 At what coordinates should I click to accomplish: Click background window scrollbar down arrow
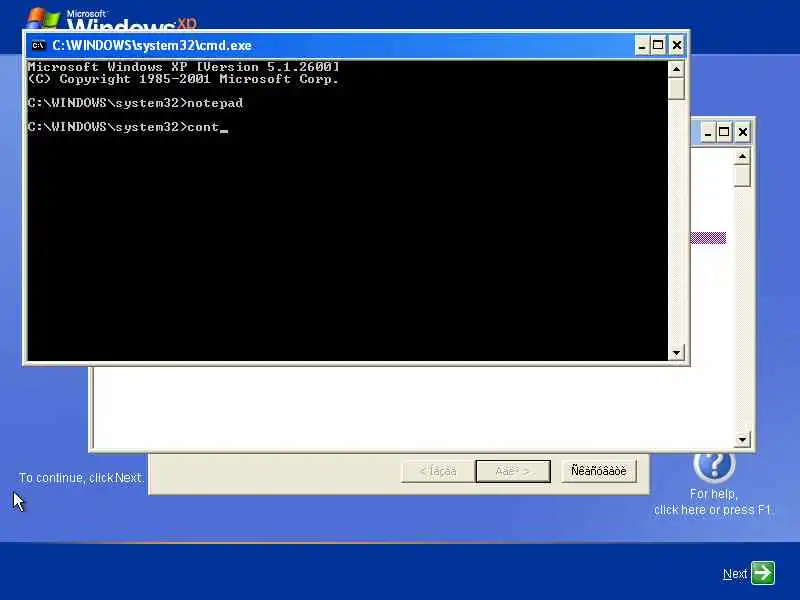coord(742,439)
